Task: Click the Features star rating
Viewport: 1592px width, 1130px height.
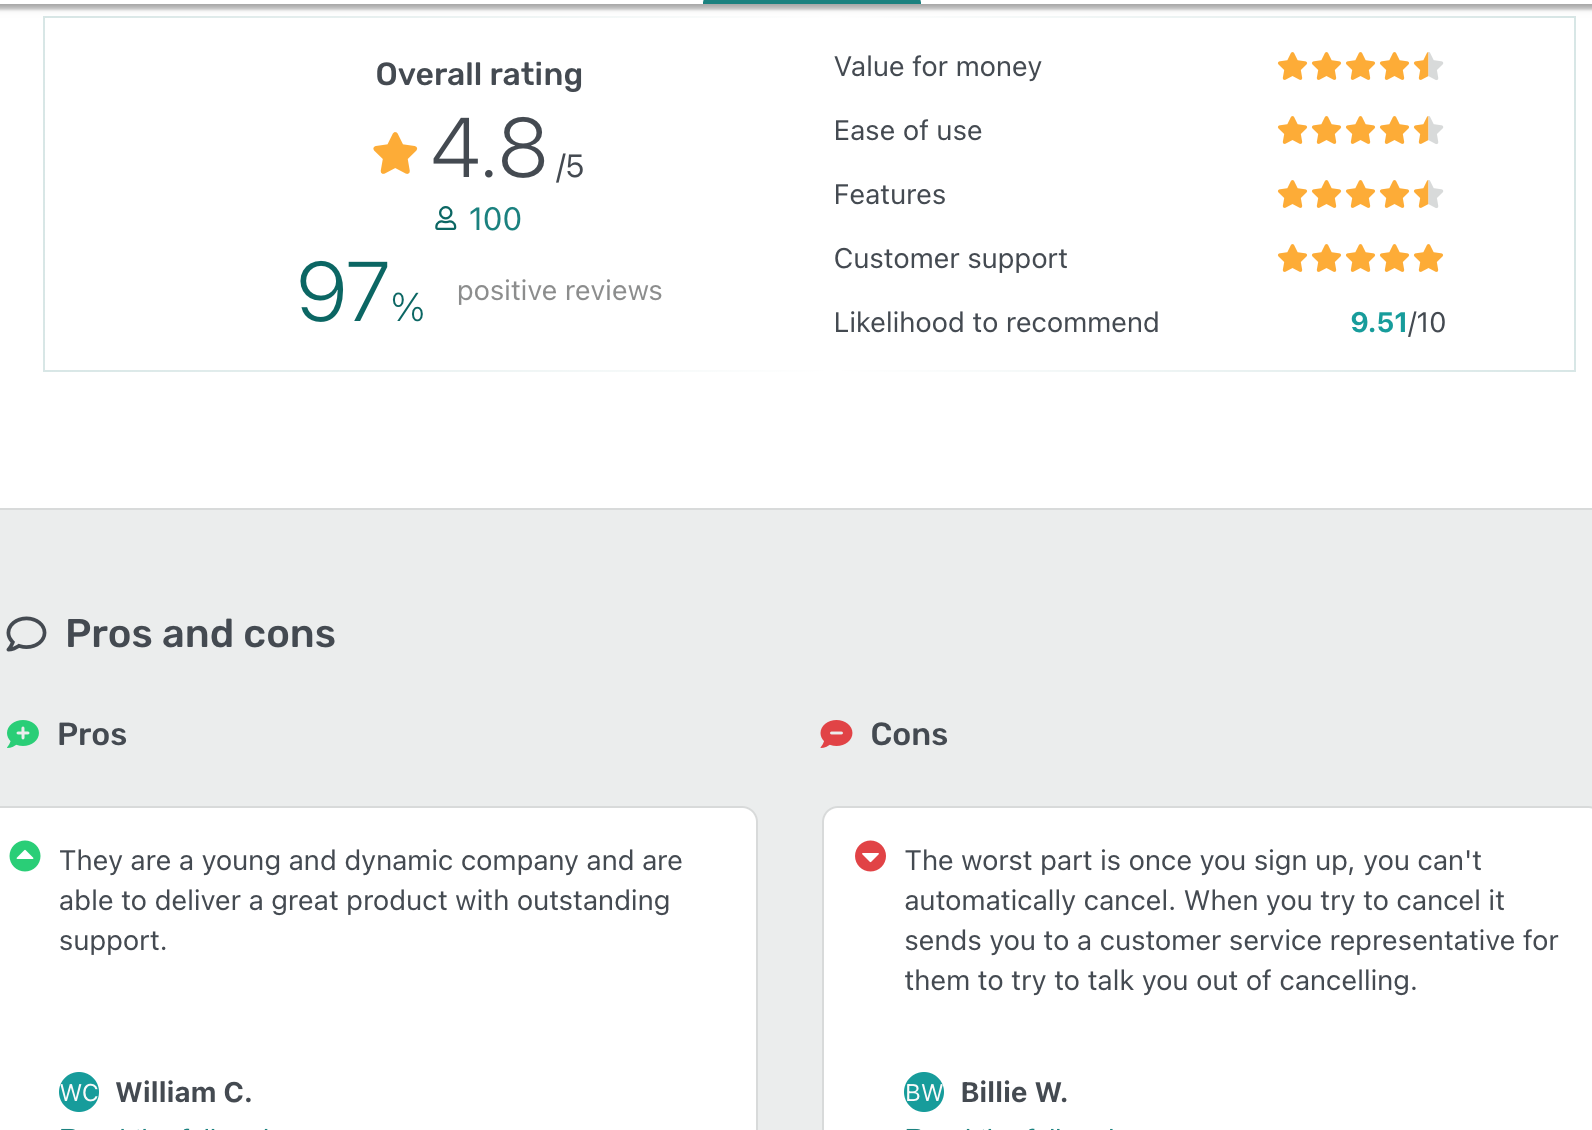Action: click(1360, 195)
